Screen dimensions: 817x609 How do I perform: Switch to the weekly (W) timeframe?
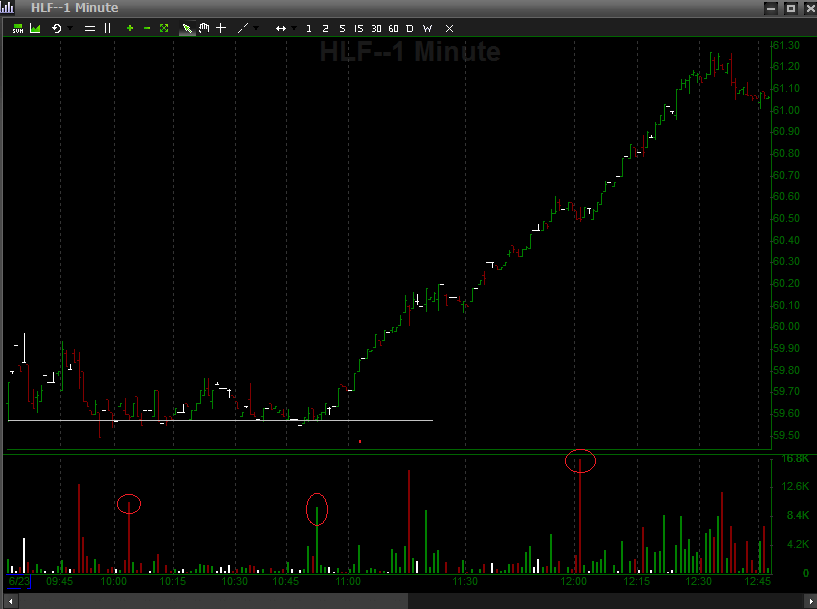[427, 29]
